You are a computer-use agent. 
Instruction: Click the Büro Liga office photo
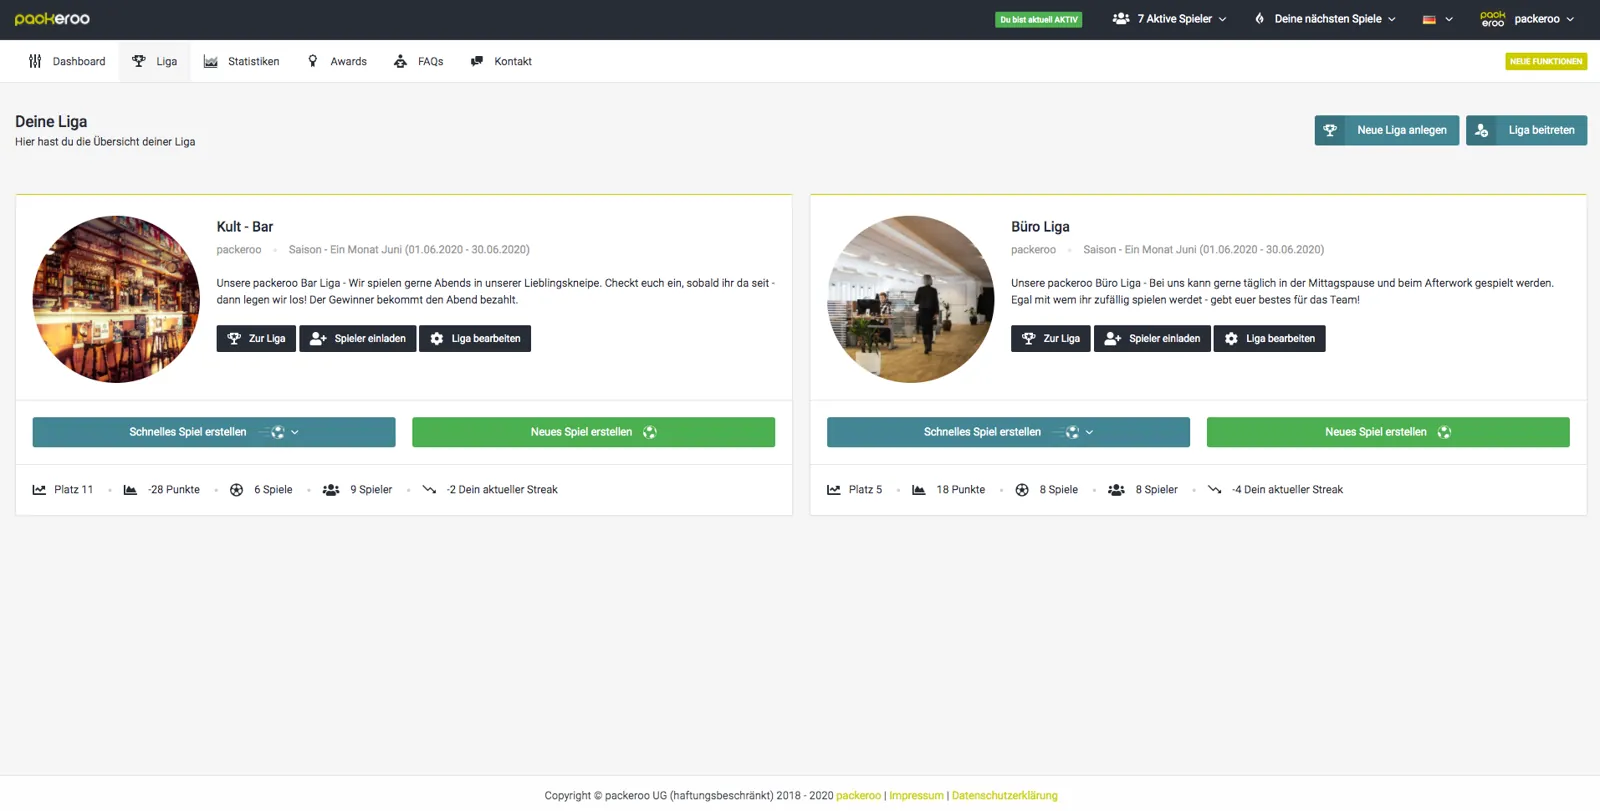[x=911, y=299]
